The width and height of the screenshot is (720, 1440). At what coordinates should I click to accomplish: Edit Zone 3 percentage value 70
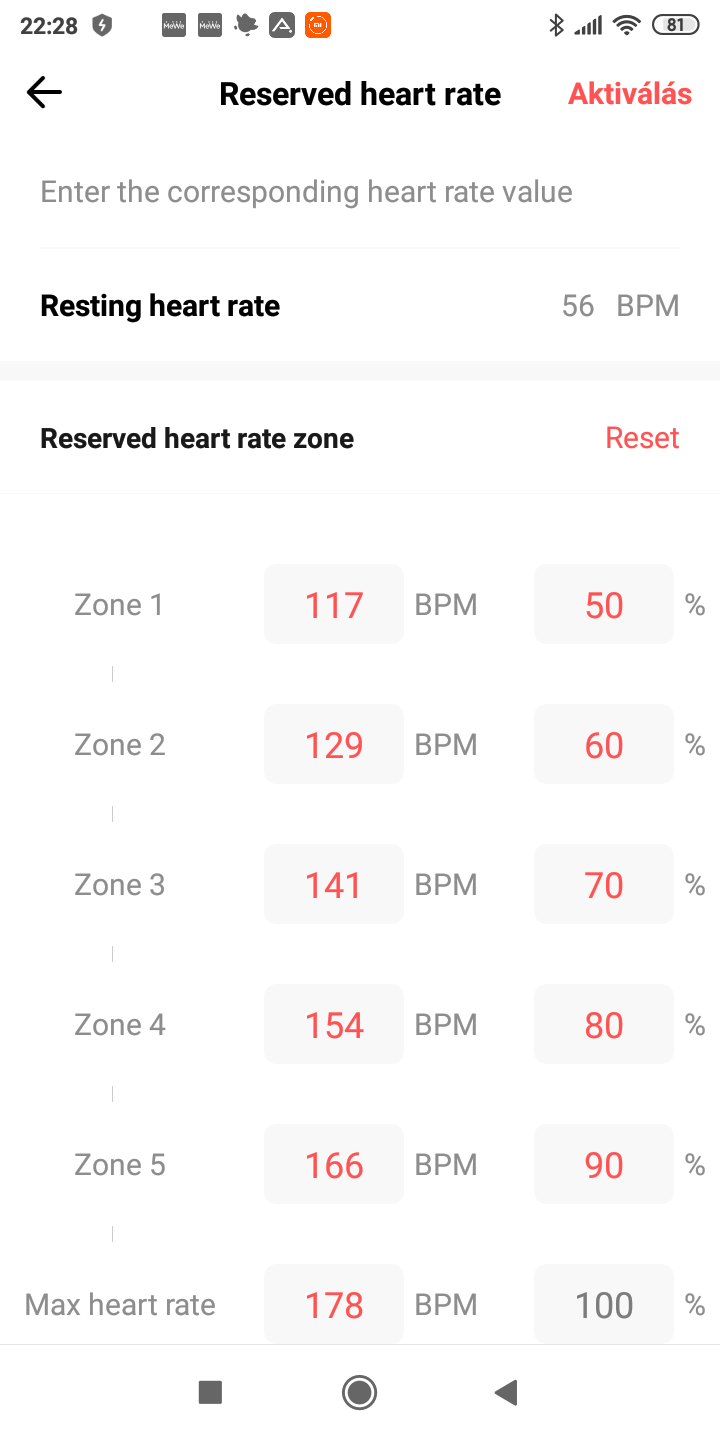pyautogui.click(x=604, y=884)
